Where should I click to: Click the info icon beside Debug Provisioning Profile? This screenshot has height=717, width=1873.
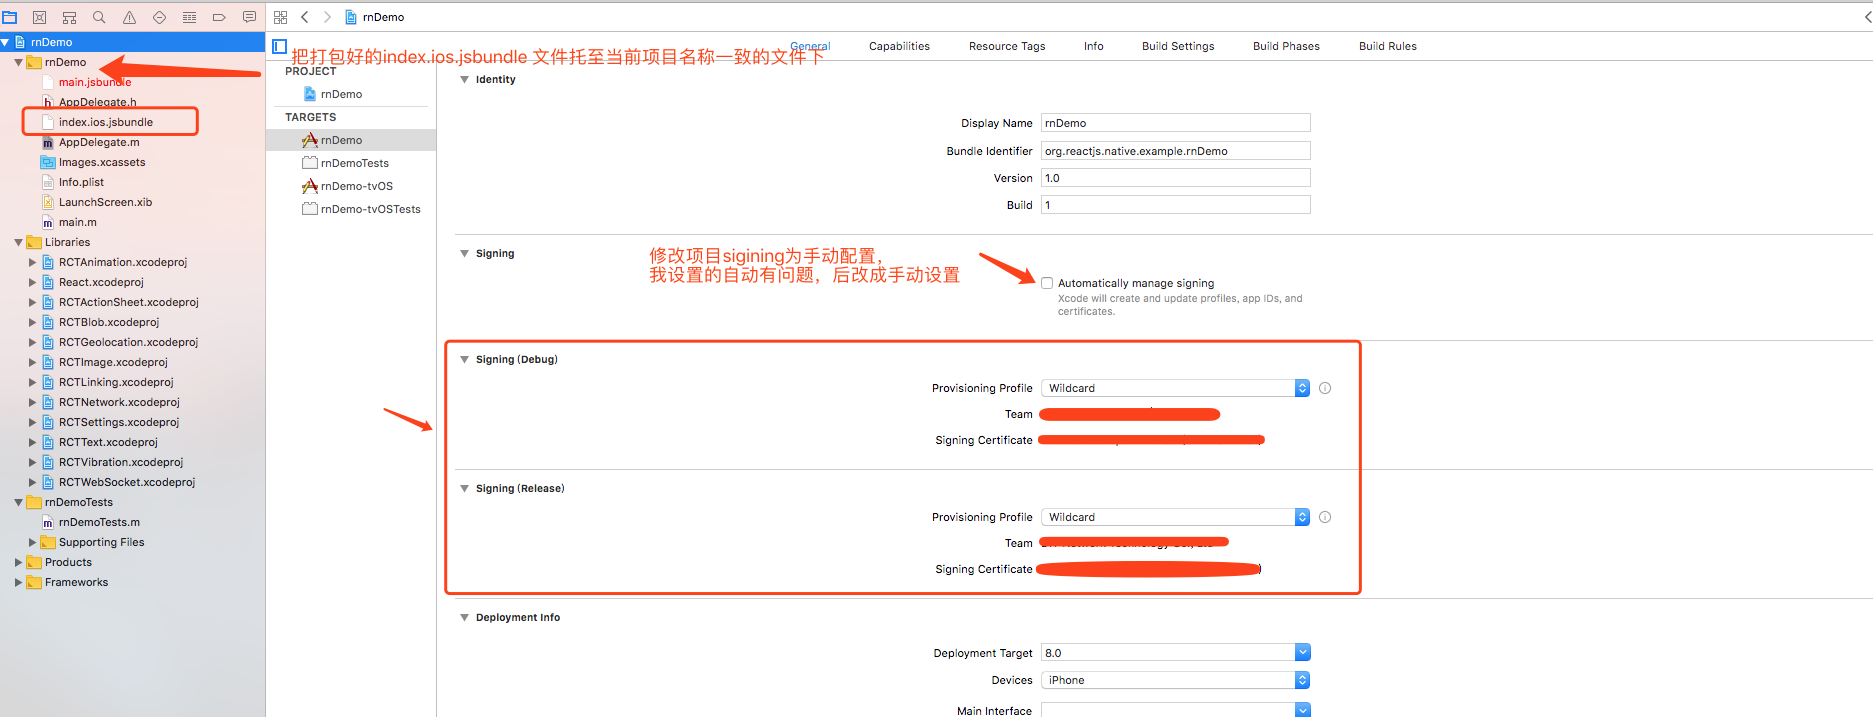(1325, 388)
